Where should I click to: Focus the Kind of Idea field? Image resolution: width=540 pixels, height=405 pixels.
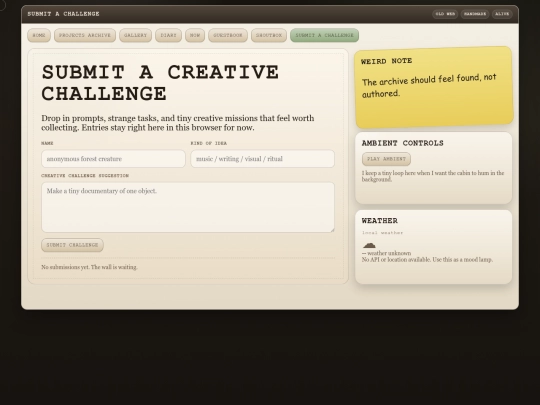262,159
